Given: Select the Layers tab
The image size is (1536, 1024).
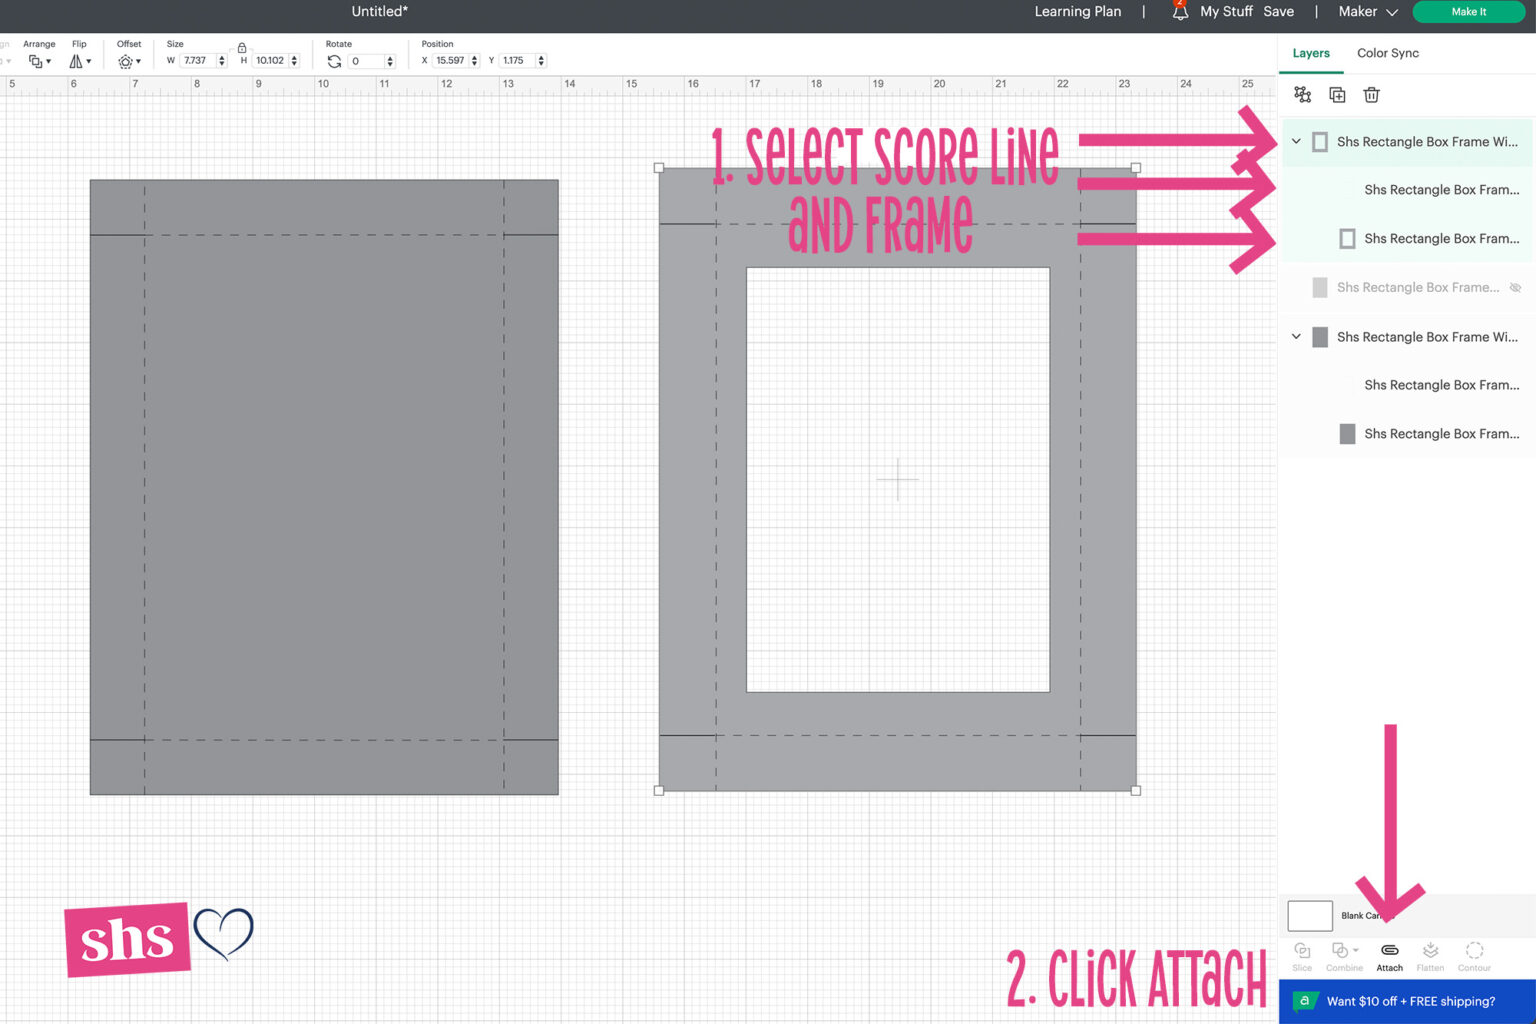Looking at the screenshot, I should (1311, 53).
